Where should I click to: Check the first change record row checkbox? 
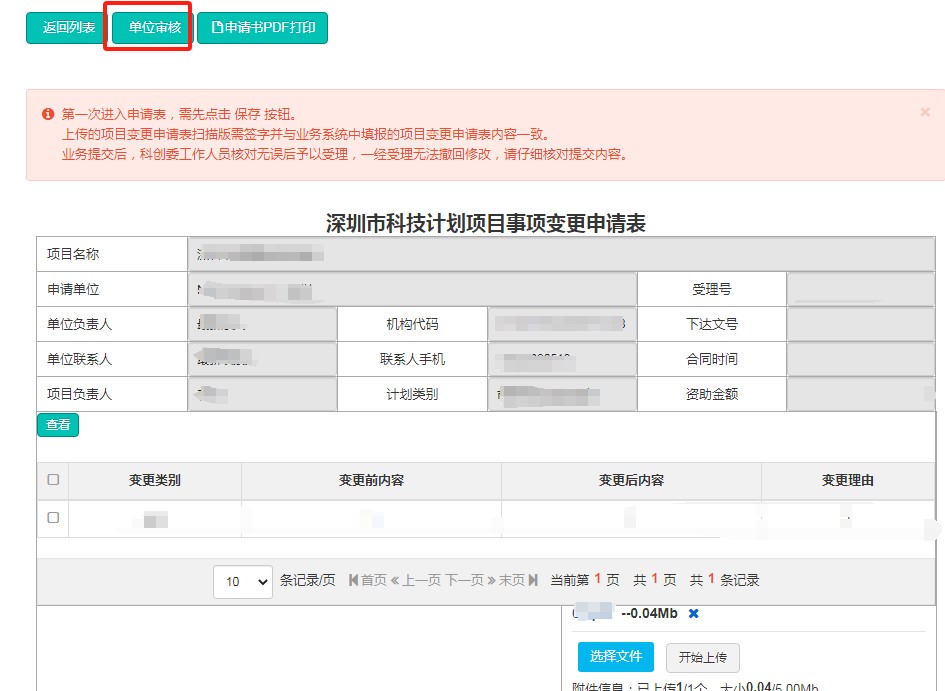point(53,518)
